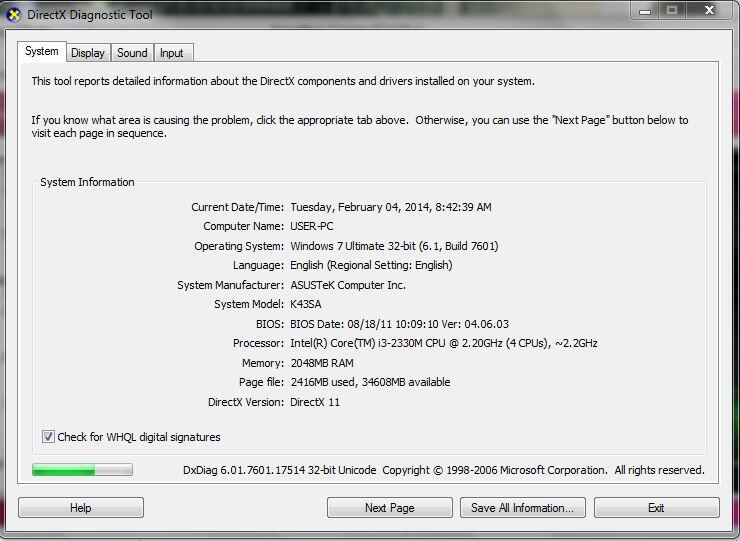Click the 'DirectX 11' version value
Screen dimensions: 740x541
pos(315,402)
